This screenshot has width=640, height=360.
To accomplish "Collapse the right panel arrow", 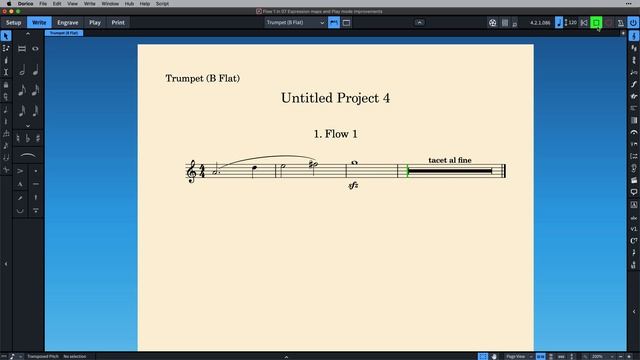I will coord(634,311).
